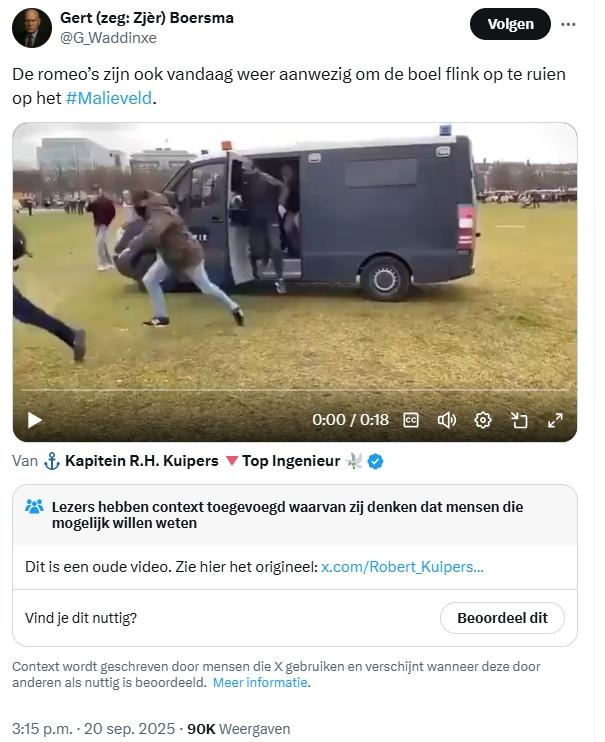This screenshot has width=605, height=742.
Task: Open Gert Boersma's profile avatar
Action: pyautogui.click(x=32, y=27)
